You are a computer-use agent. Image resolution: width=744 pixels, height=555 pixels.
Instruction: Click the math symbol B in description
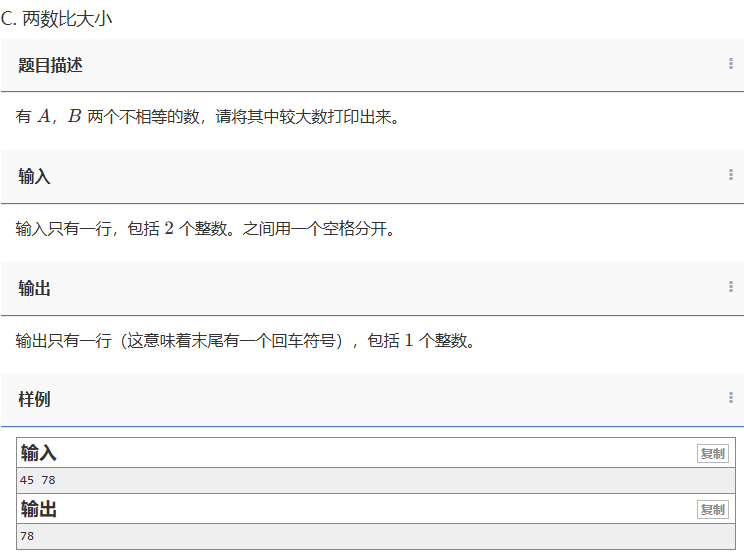pos(73,117)
